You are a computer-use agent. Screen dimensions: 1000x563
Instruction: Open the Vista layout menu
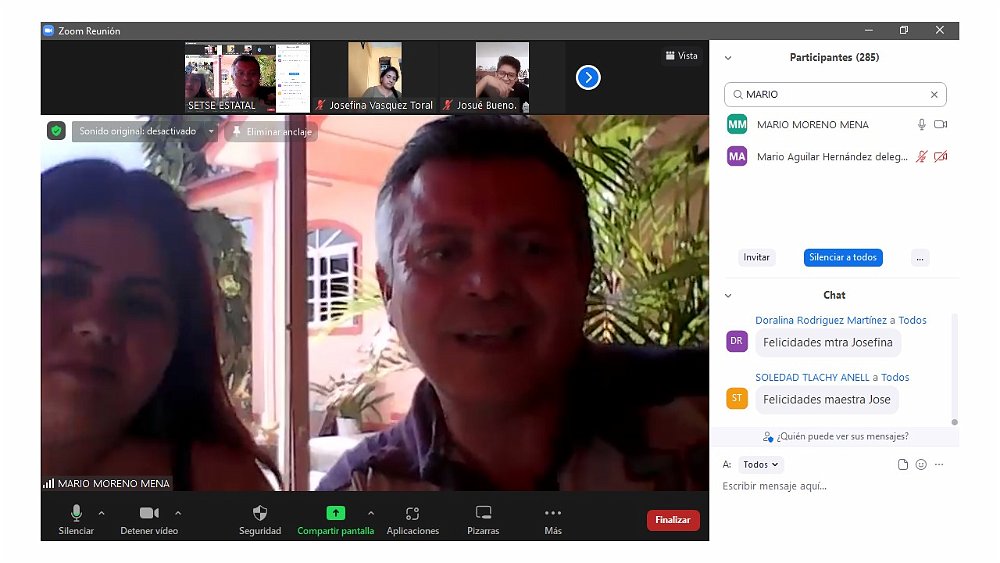click(x=681, y=56)
